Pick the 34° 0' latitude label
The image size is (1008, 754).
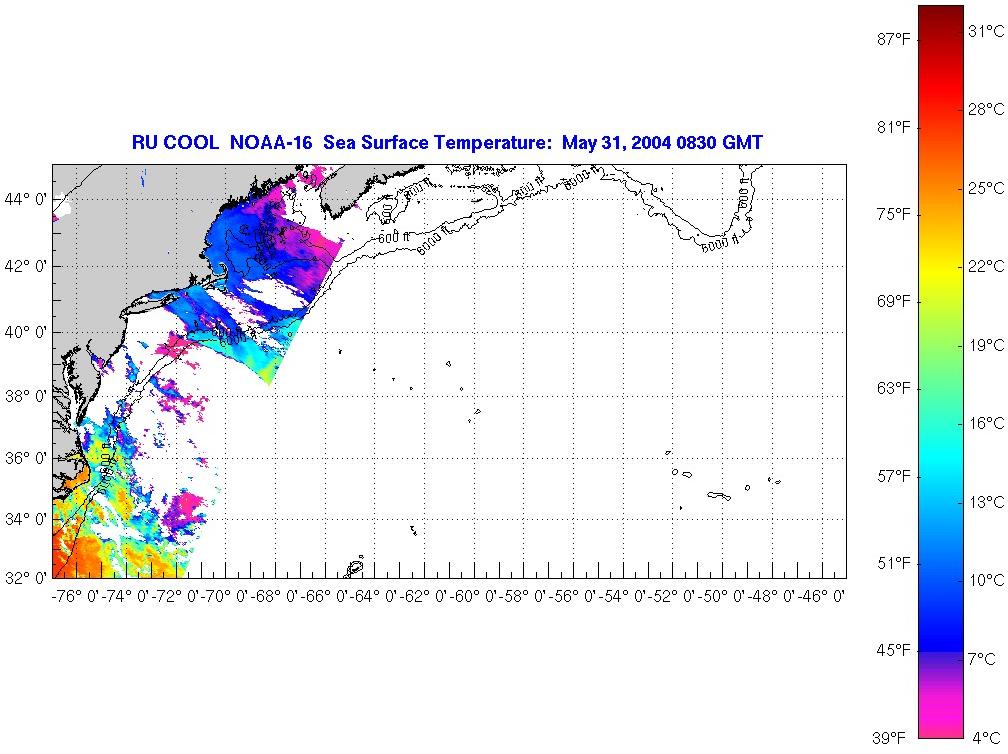click(26, 519)
